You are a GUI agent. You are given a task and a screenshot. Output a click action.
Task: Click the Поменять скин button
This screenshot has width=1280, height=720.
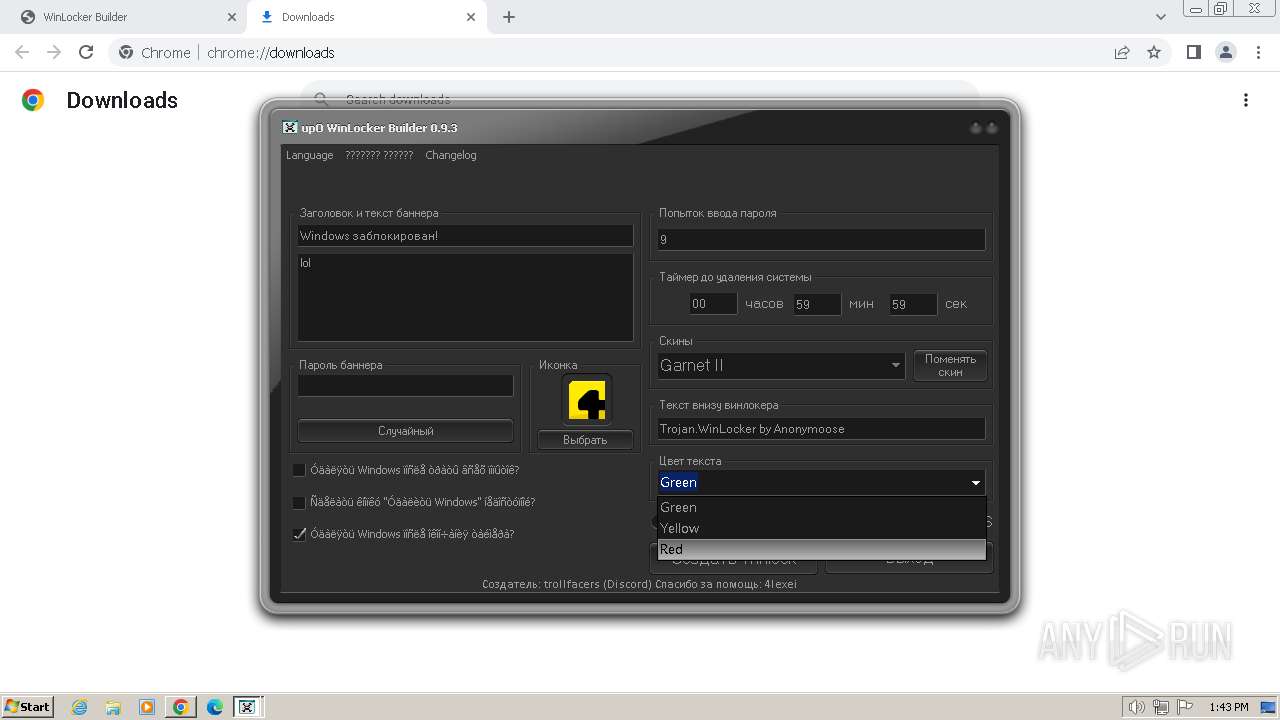(x=950, y=365)
